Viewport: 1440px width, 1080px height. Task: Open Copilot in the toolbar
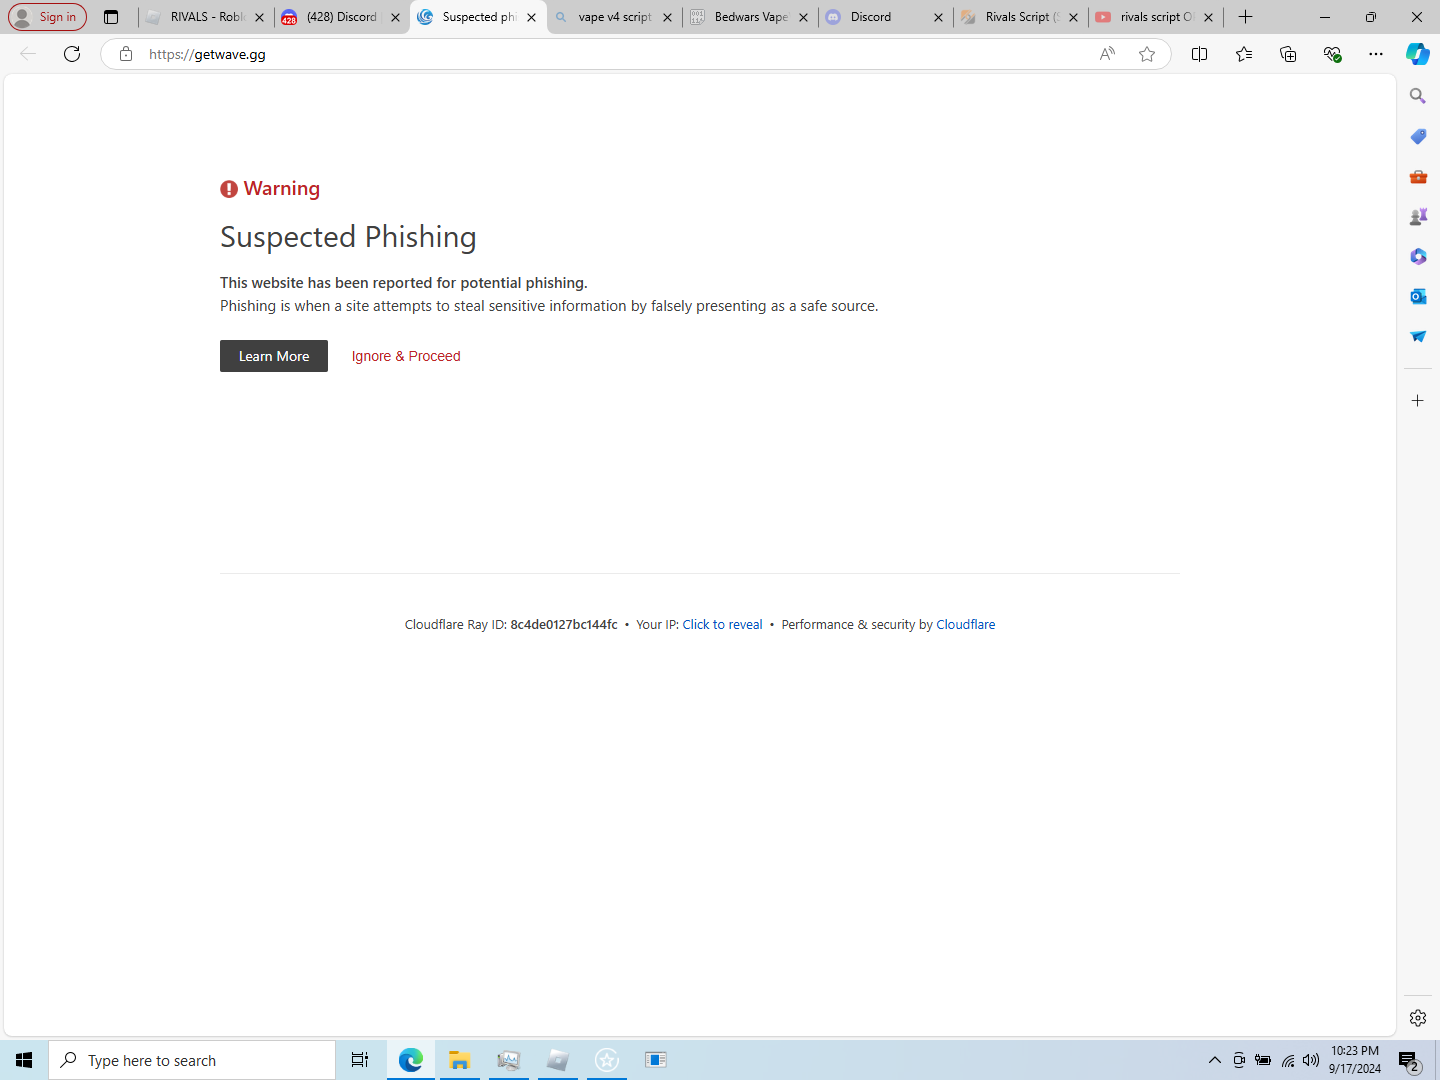pos(1418,54)
